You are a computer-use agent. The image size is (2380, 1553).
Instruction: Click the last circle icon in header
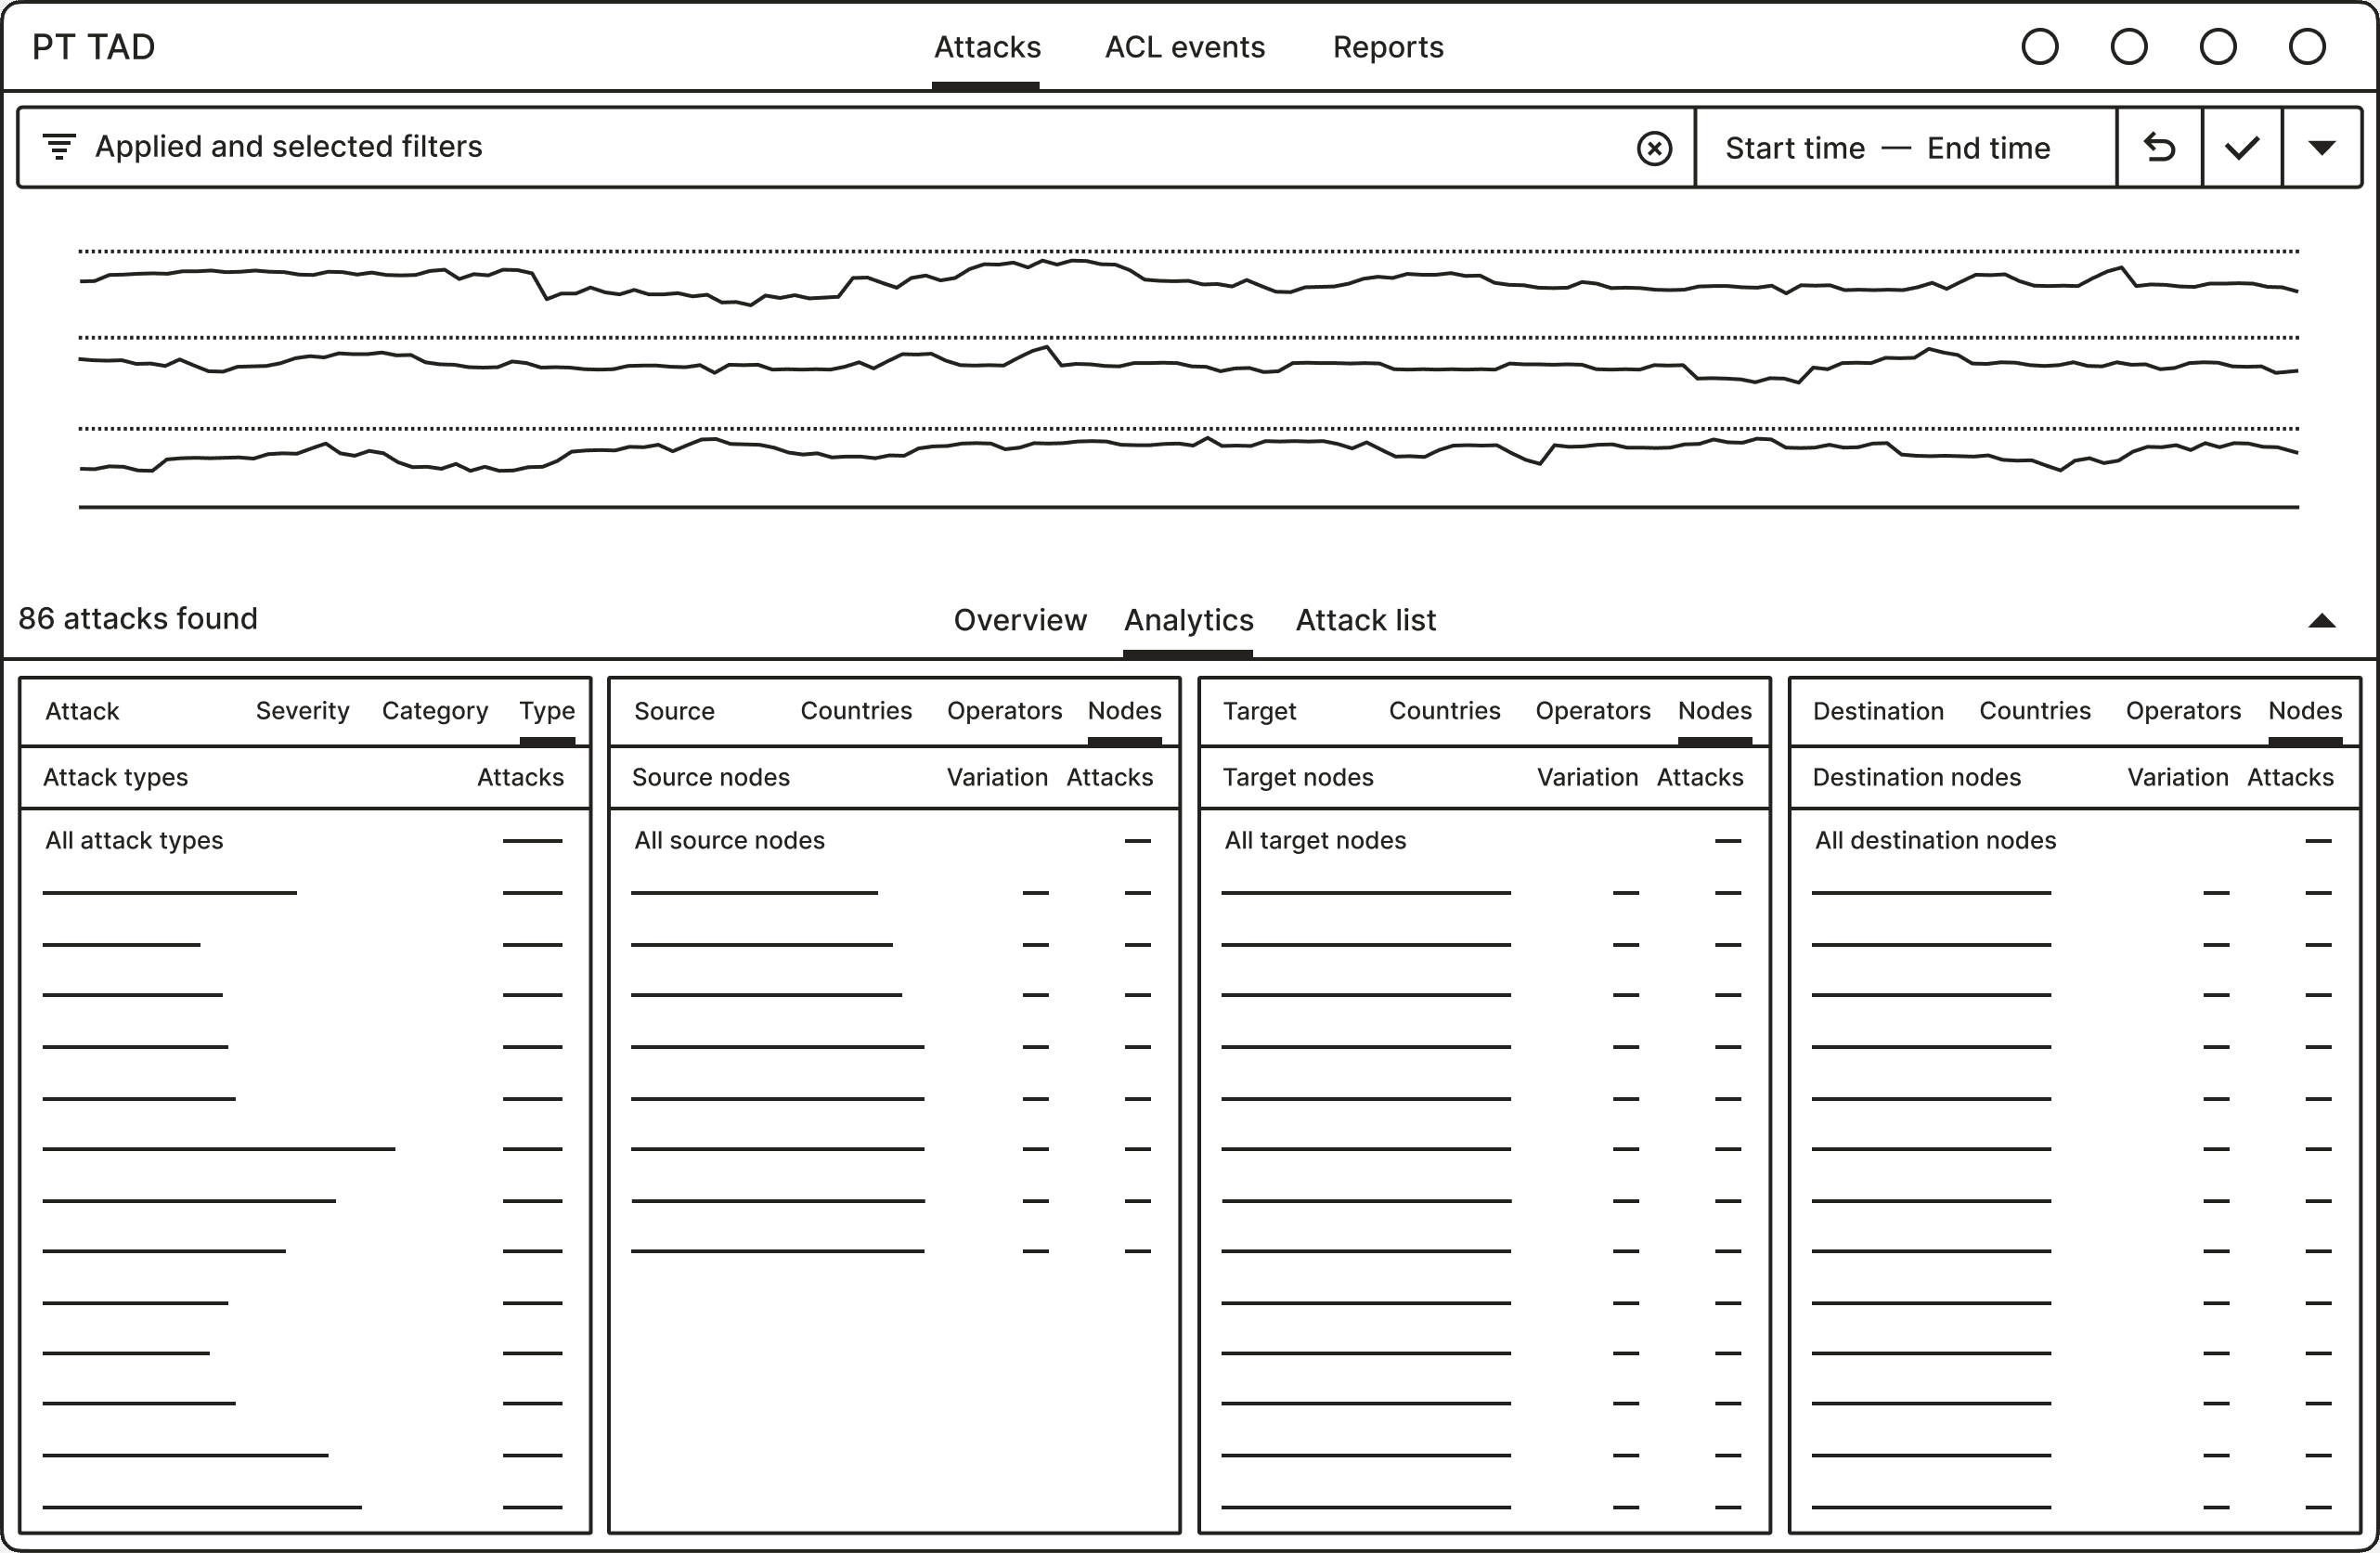(x=2306, y=47)
